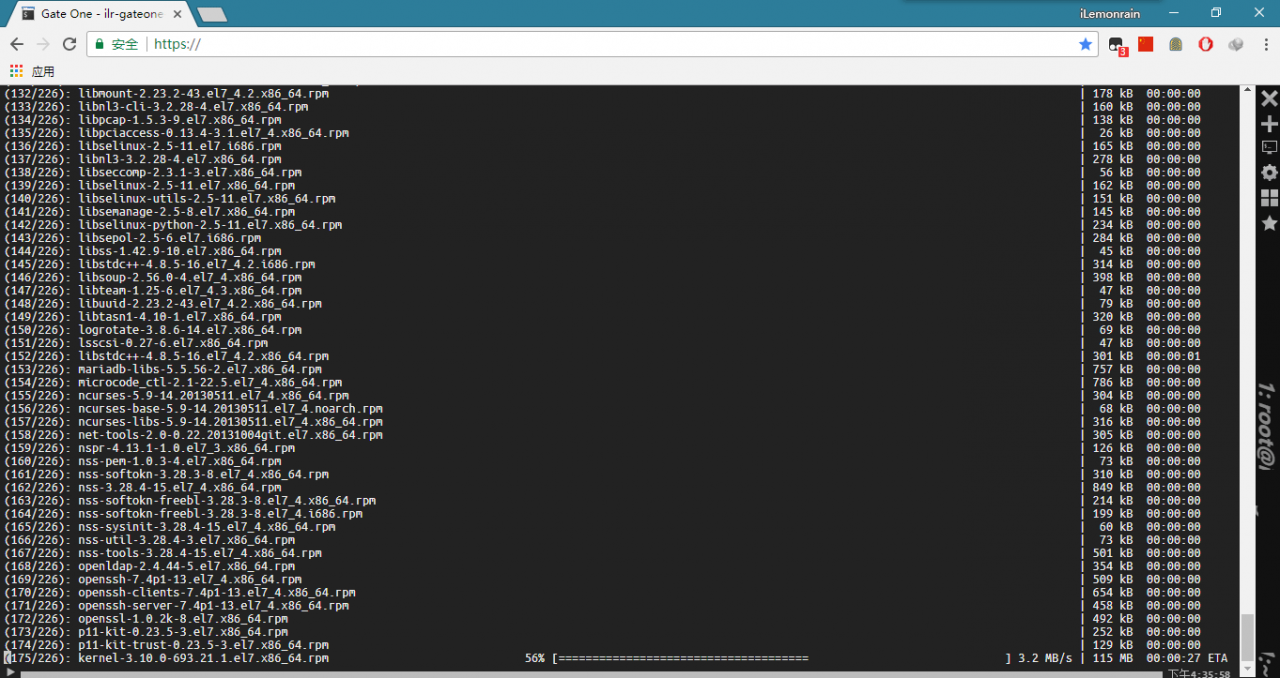This screenshot has width=1280, height=678.
Task: Open Gate One settings gear
Action: click(1269, 173)
